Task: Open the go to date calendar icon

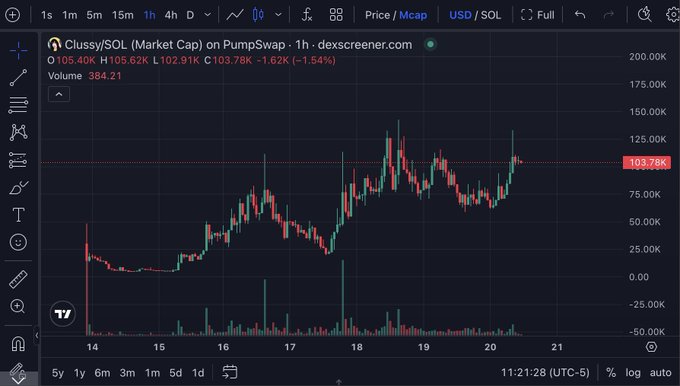Action: click(230, 372)
